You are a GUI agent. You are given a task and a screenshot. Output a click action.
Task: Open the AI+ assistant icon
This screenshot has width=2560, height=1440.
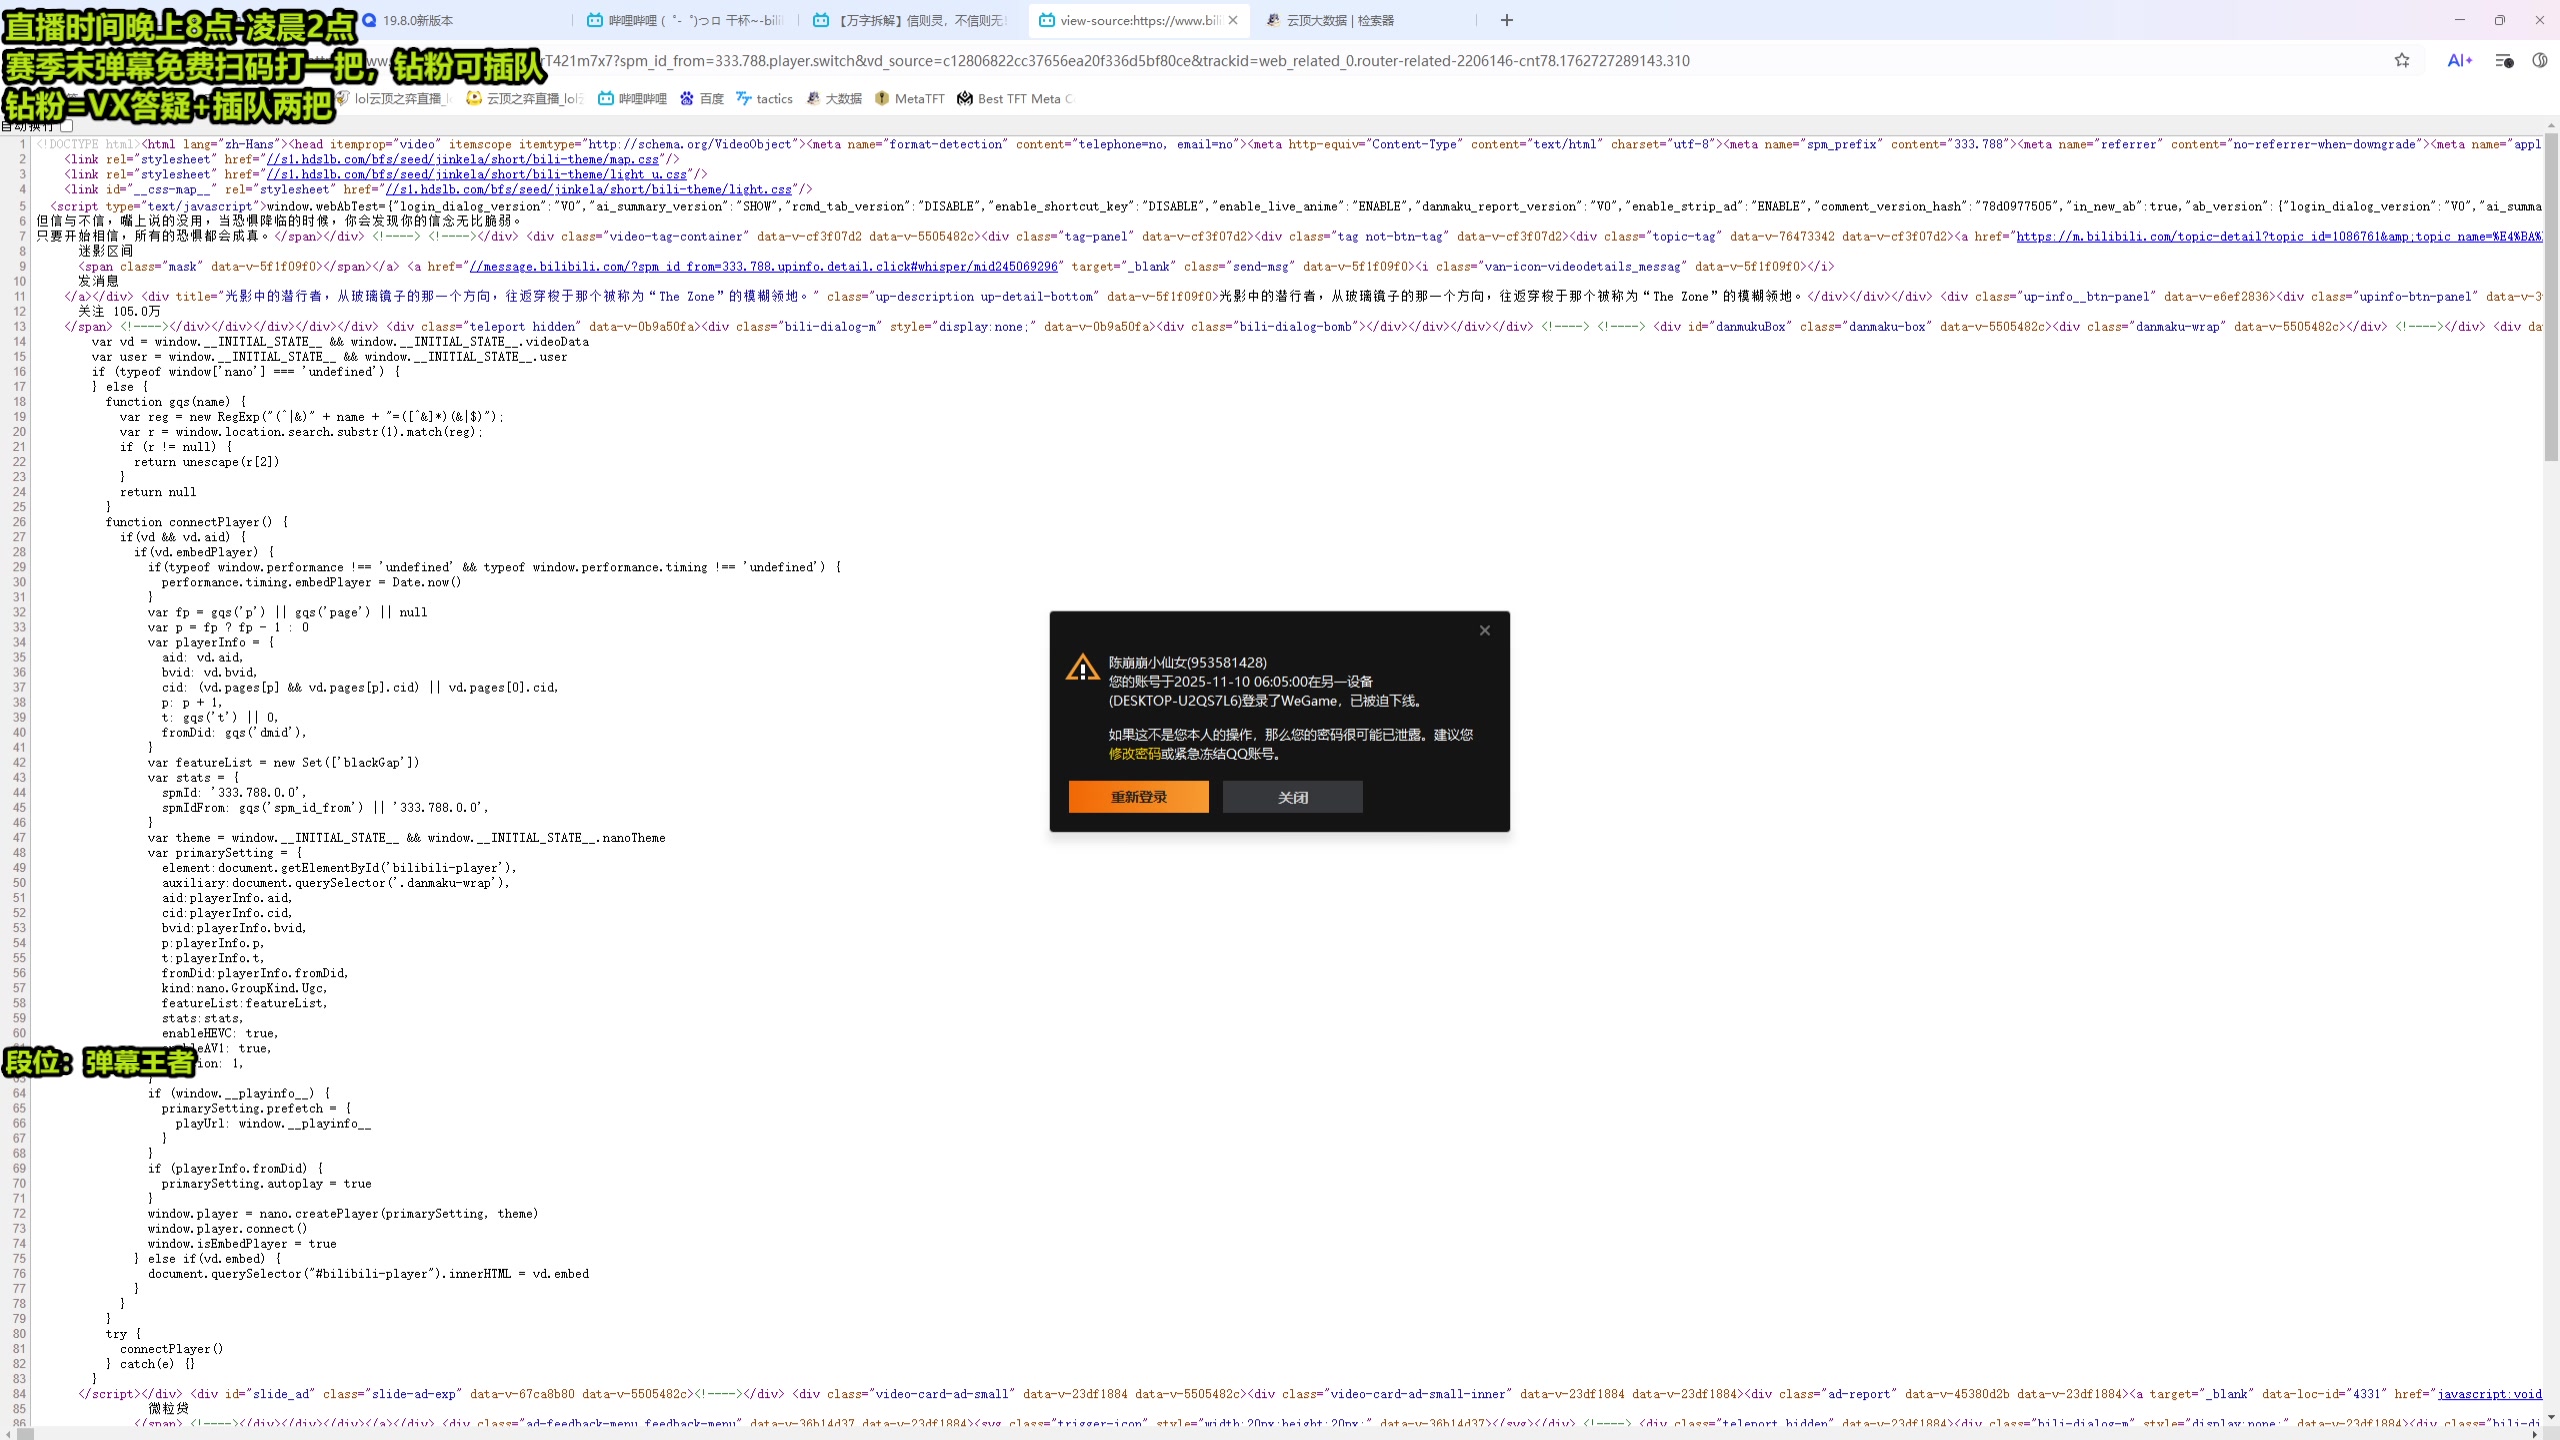point(2459,61)
